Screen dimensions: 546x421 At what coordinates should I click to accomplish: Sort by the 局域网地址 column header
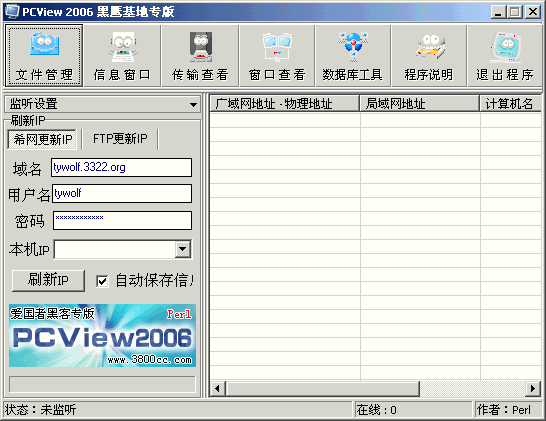[420, 104]
